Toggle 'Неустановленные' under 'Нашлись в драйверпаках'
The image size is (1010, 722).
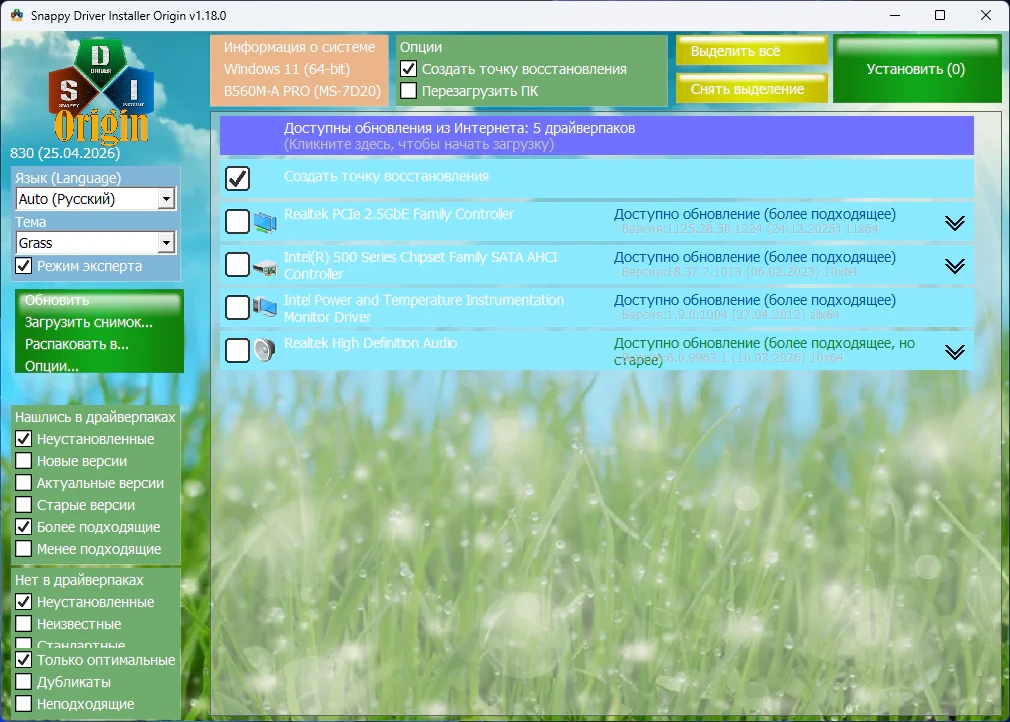click(x=23, y=439)
